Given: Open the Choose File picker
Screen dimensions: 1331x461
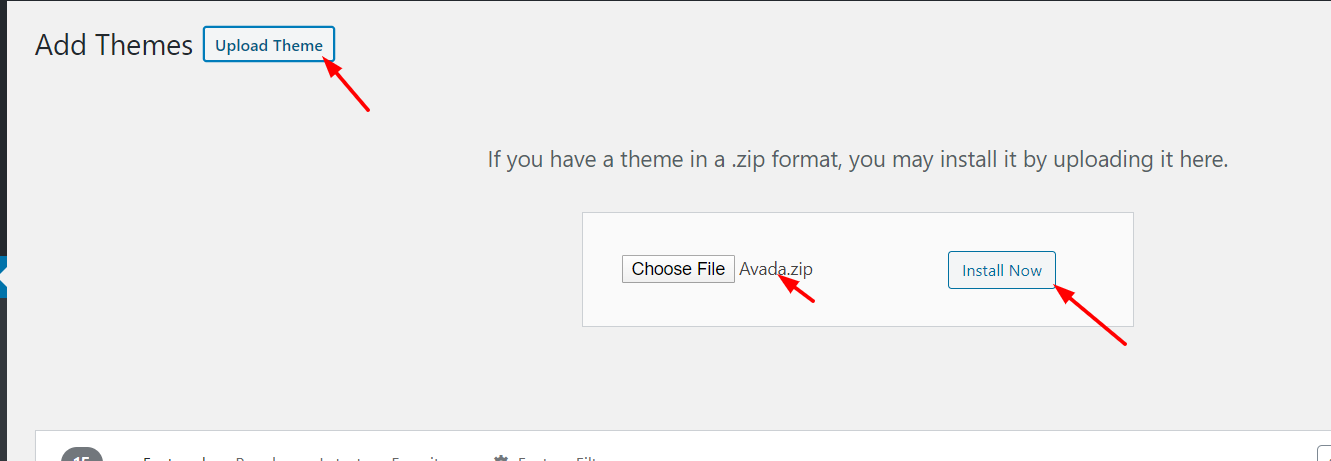Looking at the screenshot, I should (678, 269).
